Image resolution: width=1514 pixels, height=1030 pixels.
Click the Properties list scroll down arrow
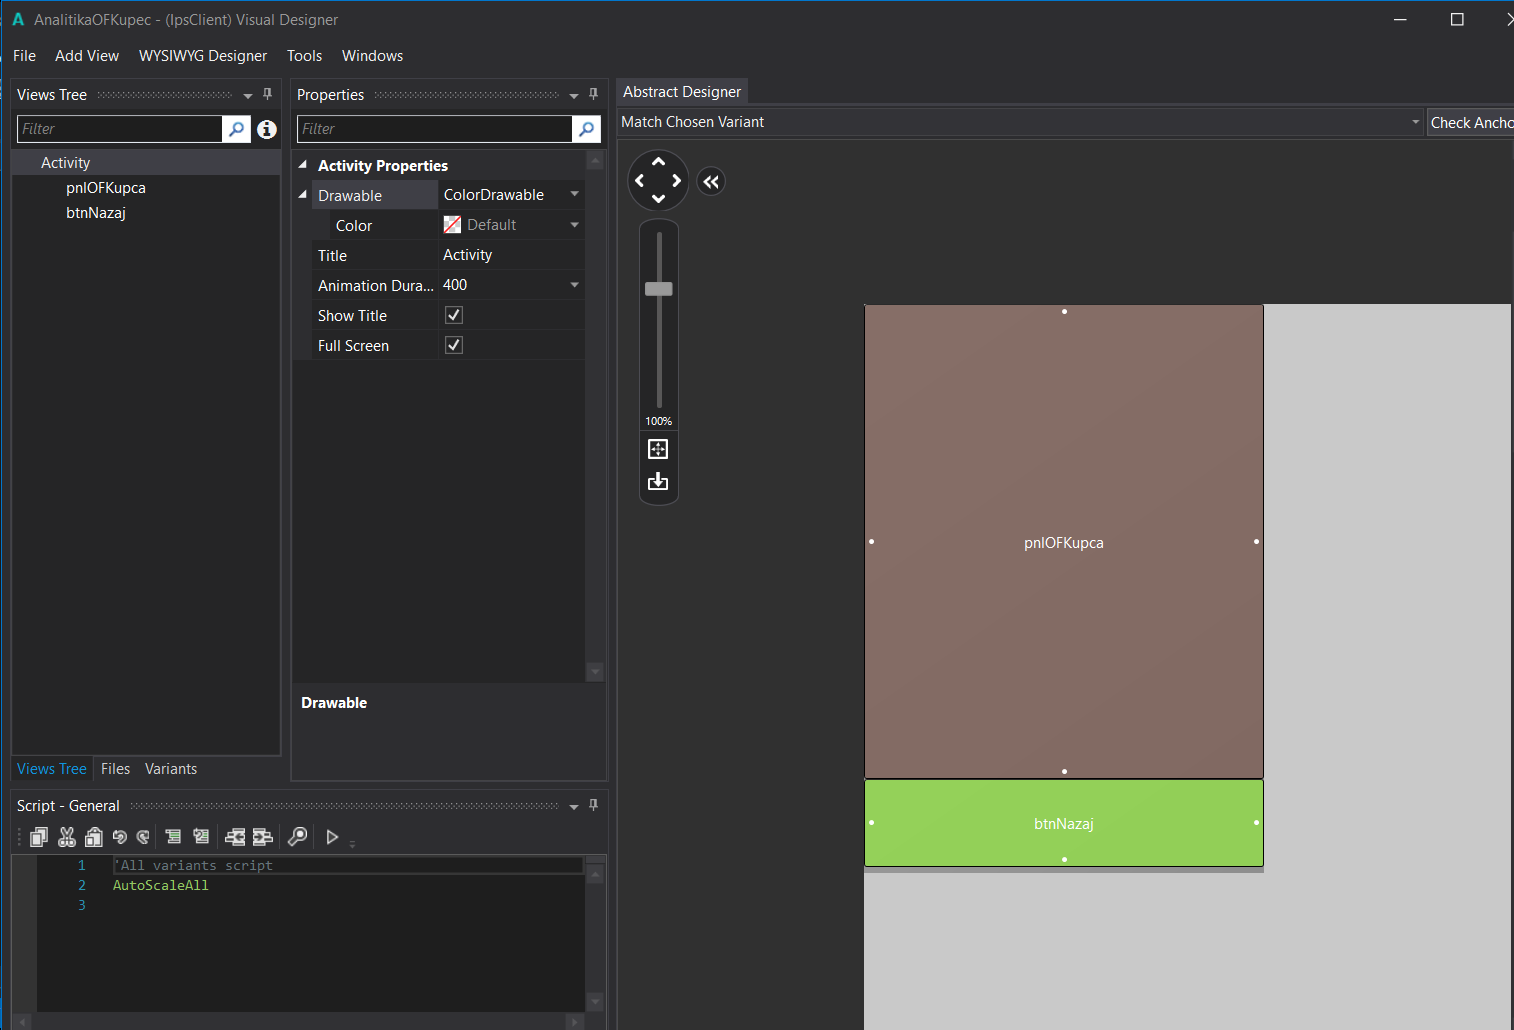[595, 672]
